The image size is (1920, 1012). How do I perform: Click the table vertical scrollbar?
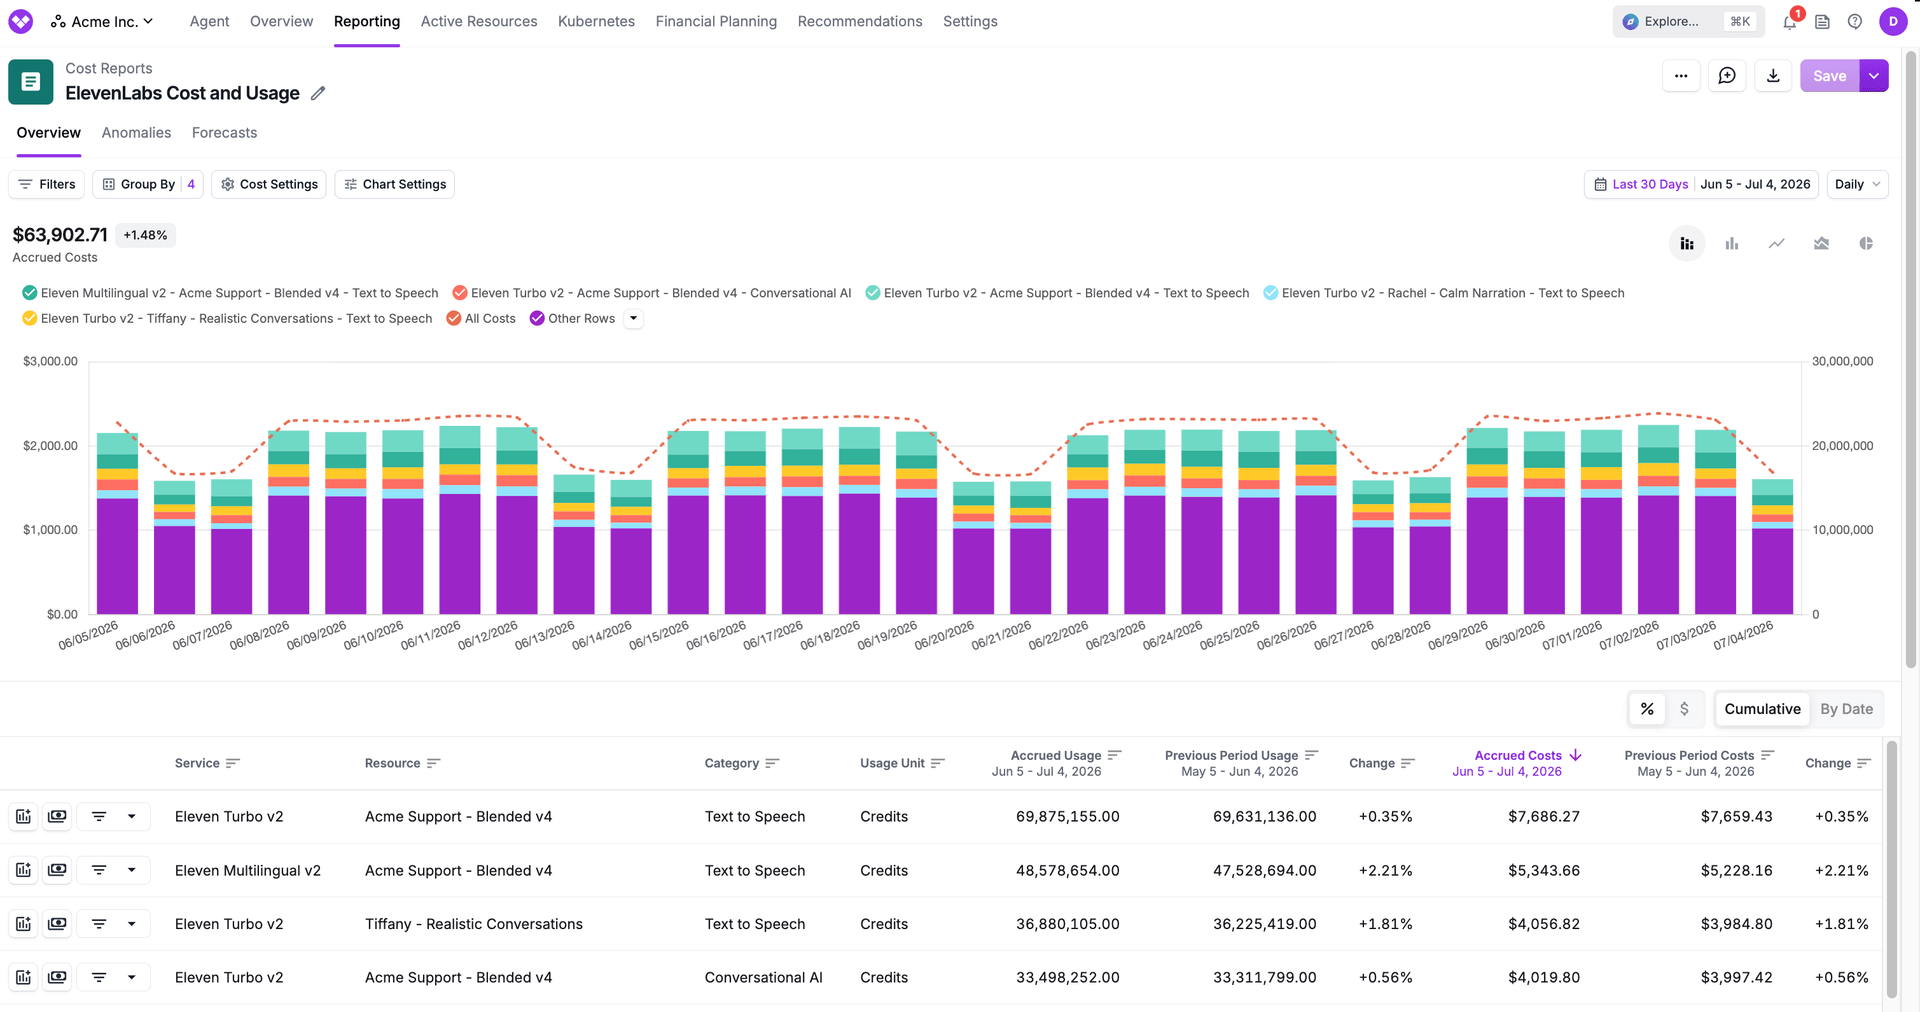(x=1891, y=869)
